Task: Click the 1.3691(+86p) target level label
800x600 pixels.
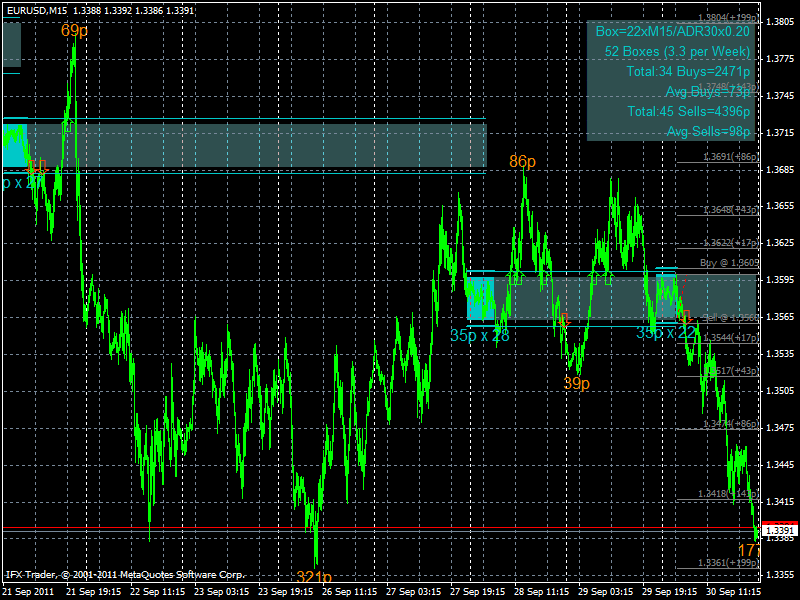Action: 730,157
